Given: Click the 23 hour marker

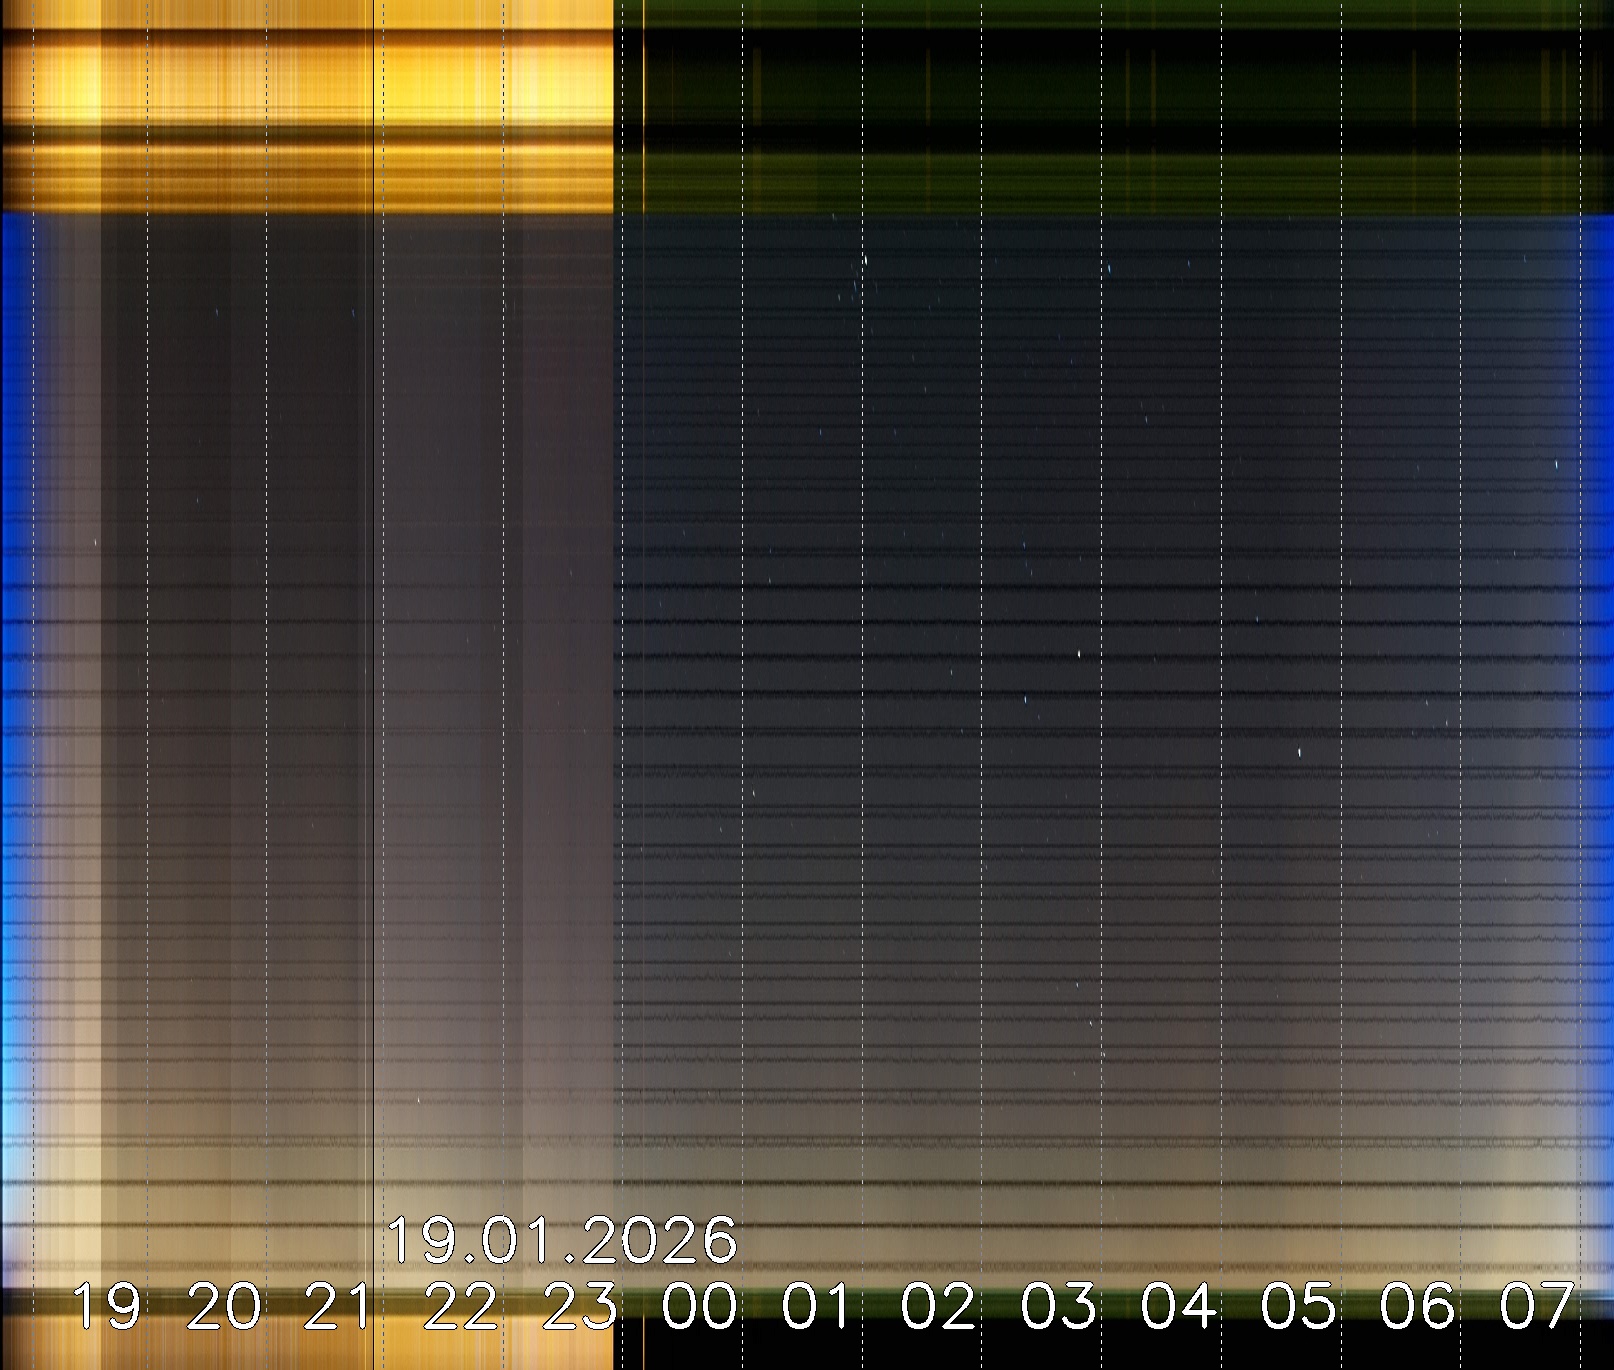Looking at the screenshot, I should 580,1306.
